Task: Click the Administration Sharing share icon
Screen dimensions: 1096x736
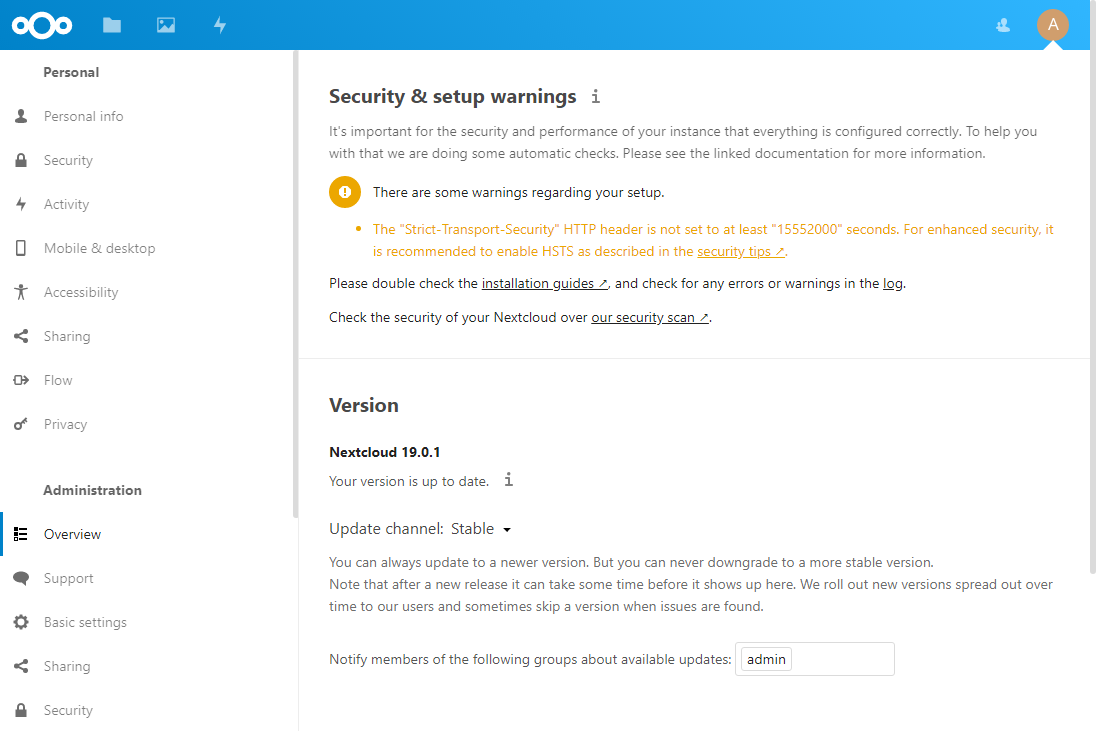Action: click(21, 666)
